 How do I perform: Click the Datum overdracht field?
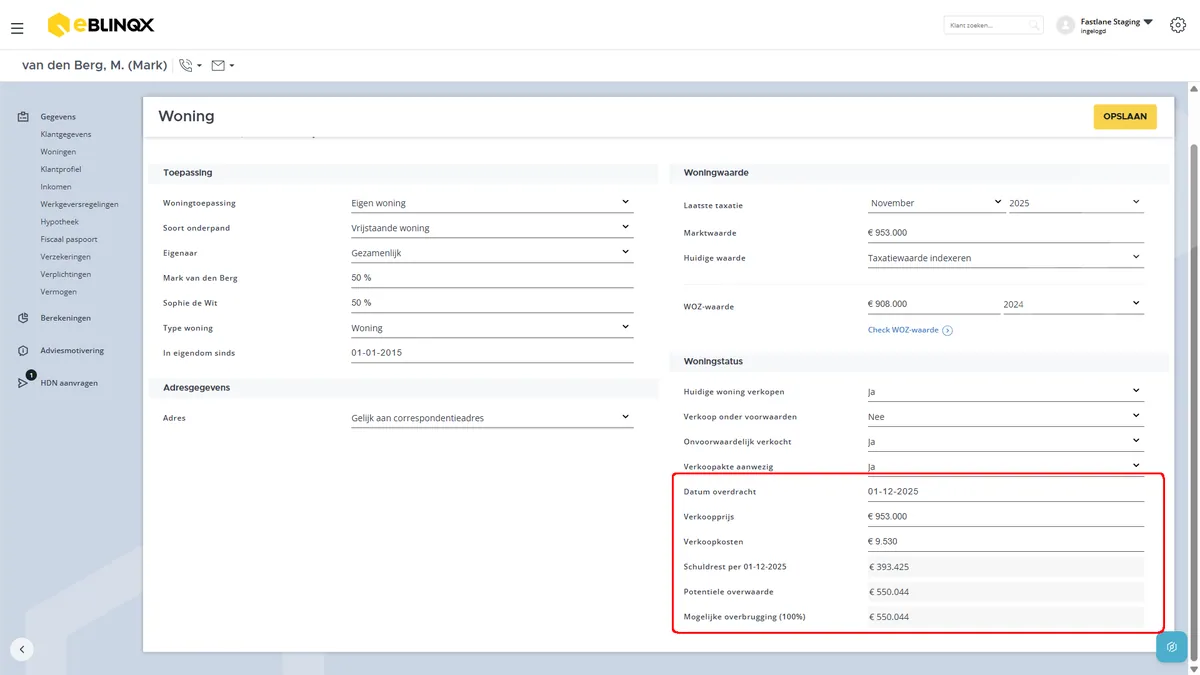point(1006,492)
